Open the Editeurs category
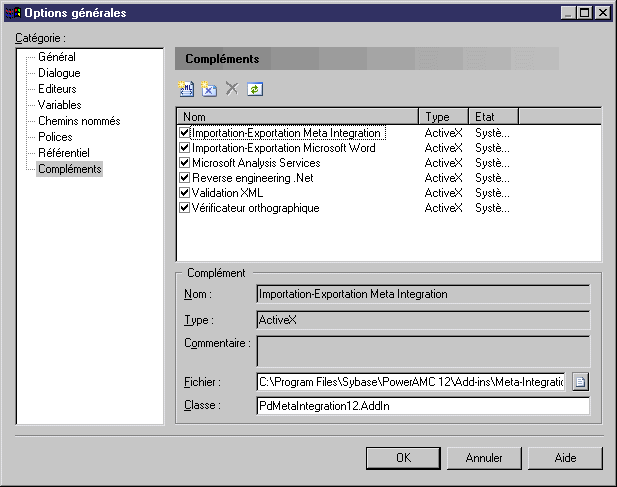Image resolution: width=617 pixels, height=487 pixels. [59, 89]
